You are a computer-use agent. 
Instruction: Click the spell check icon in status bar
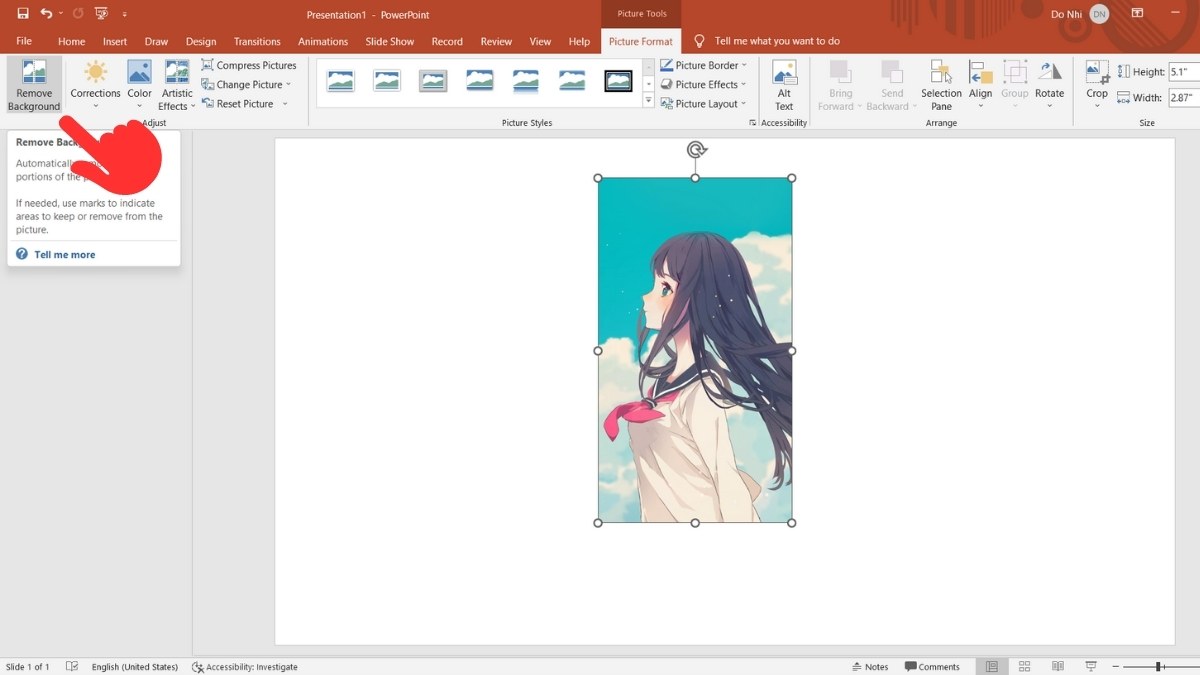pos(72,667)
